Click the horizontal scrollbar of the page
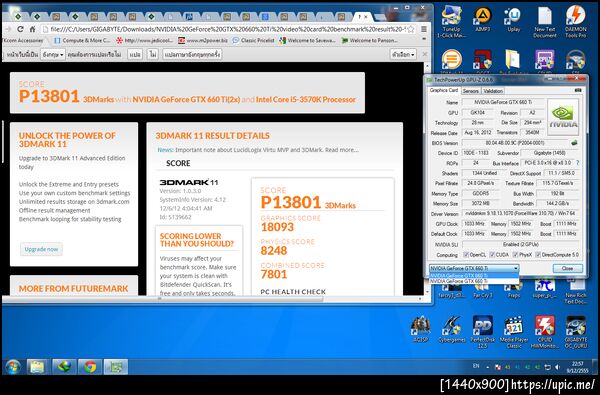This screenshot has height=395, width=600. (241, 299)
